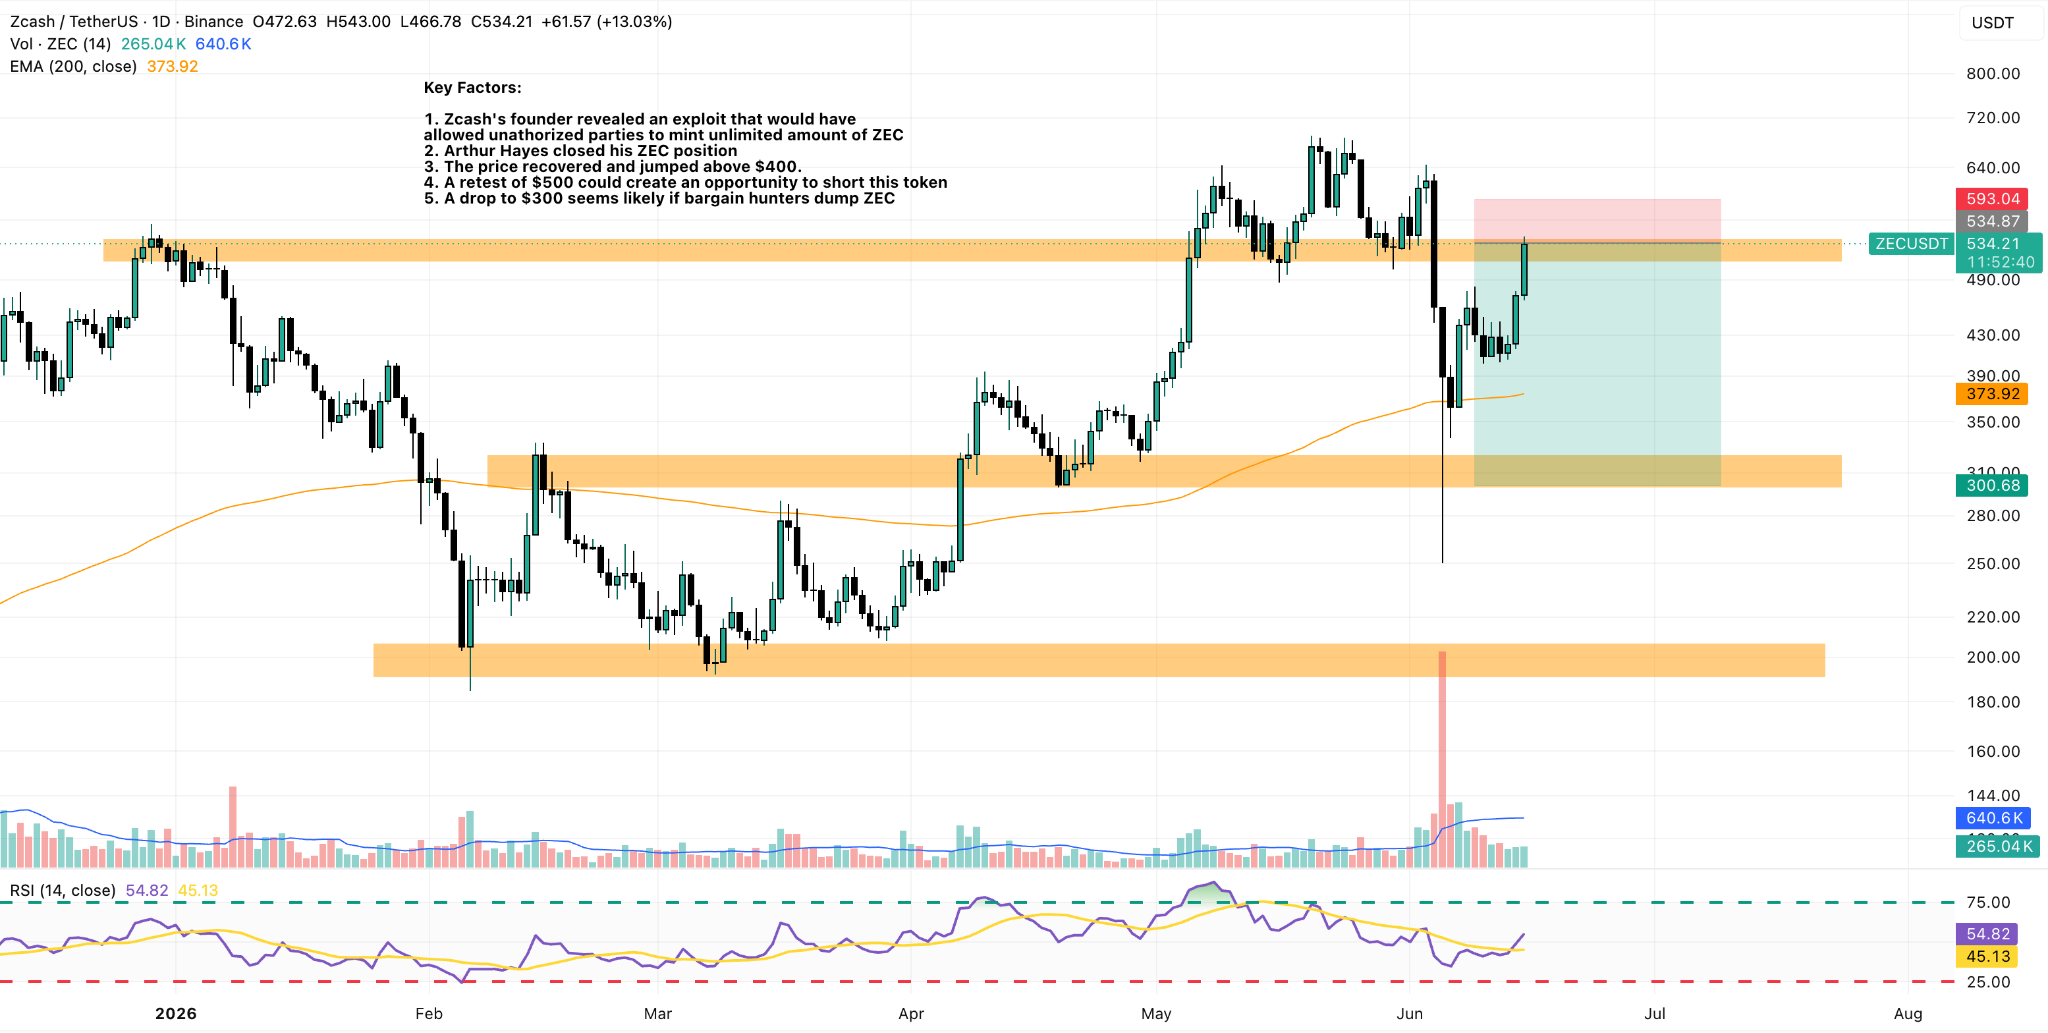Click the 640.6K value in volume legend
This screenshot has height=1033, width=2048.
tap(223, 44)
